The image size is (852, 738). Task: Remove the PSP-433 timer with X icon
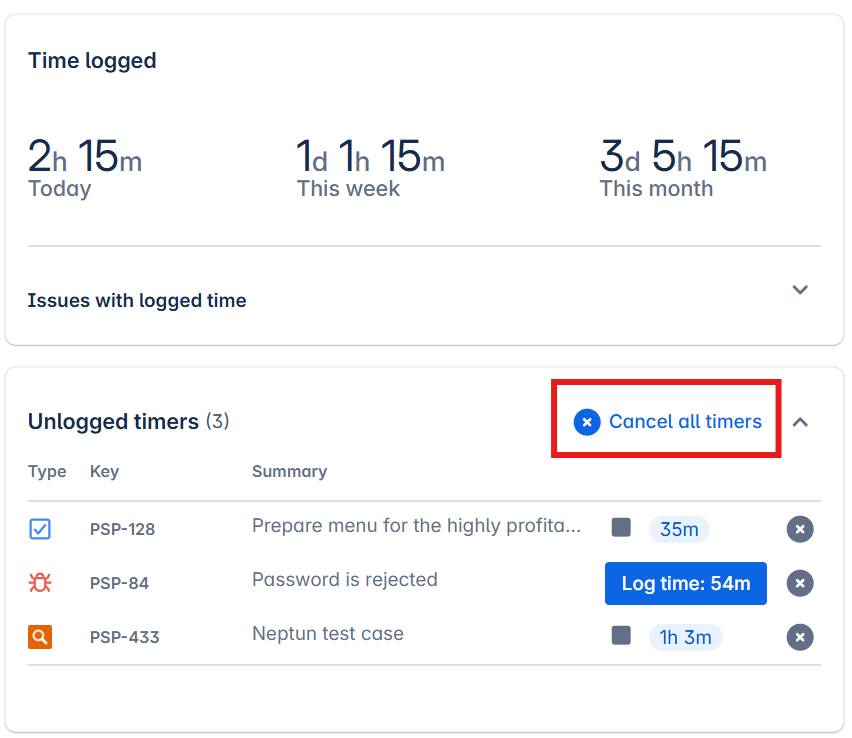tap(799, 637)
